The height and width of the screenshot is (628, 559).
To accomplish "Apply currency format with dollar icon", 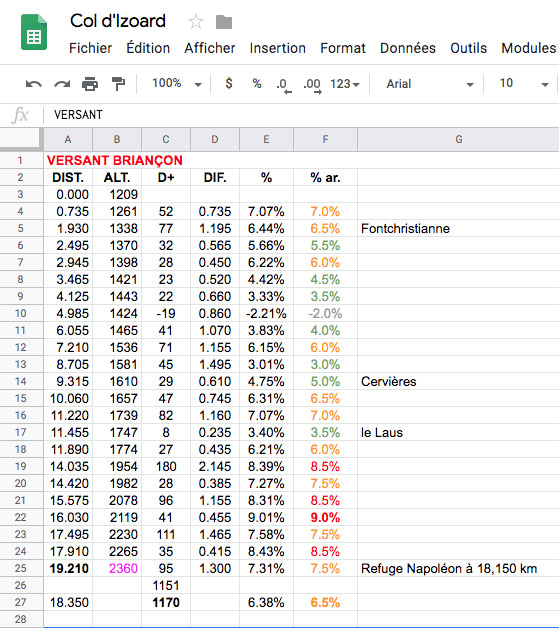I will [x=229, y=83].
